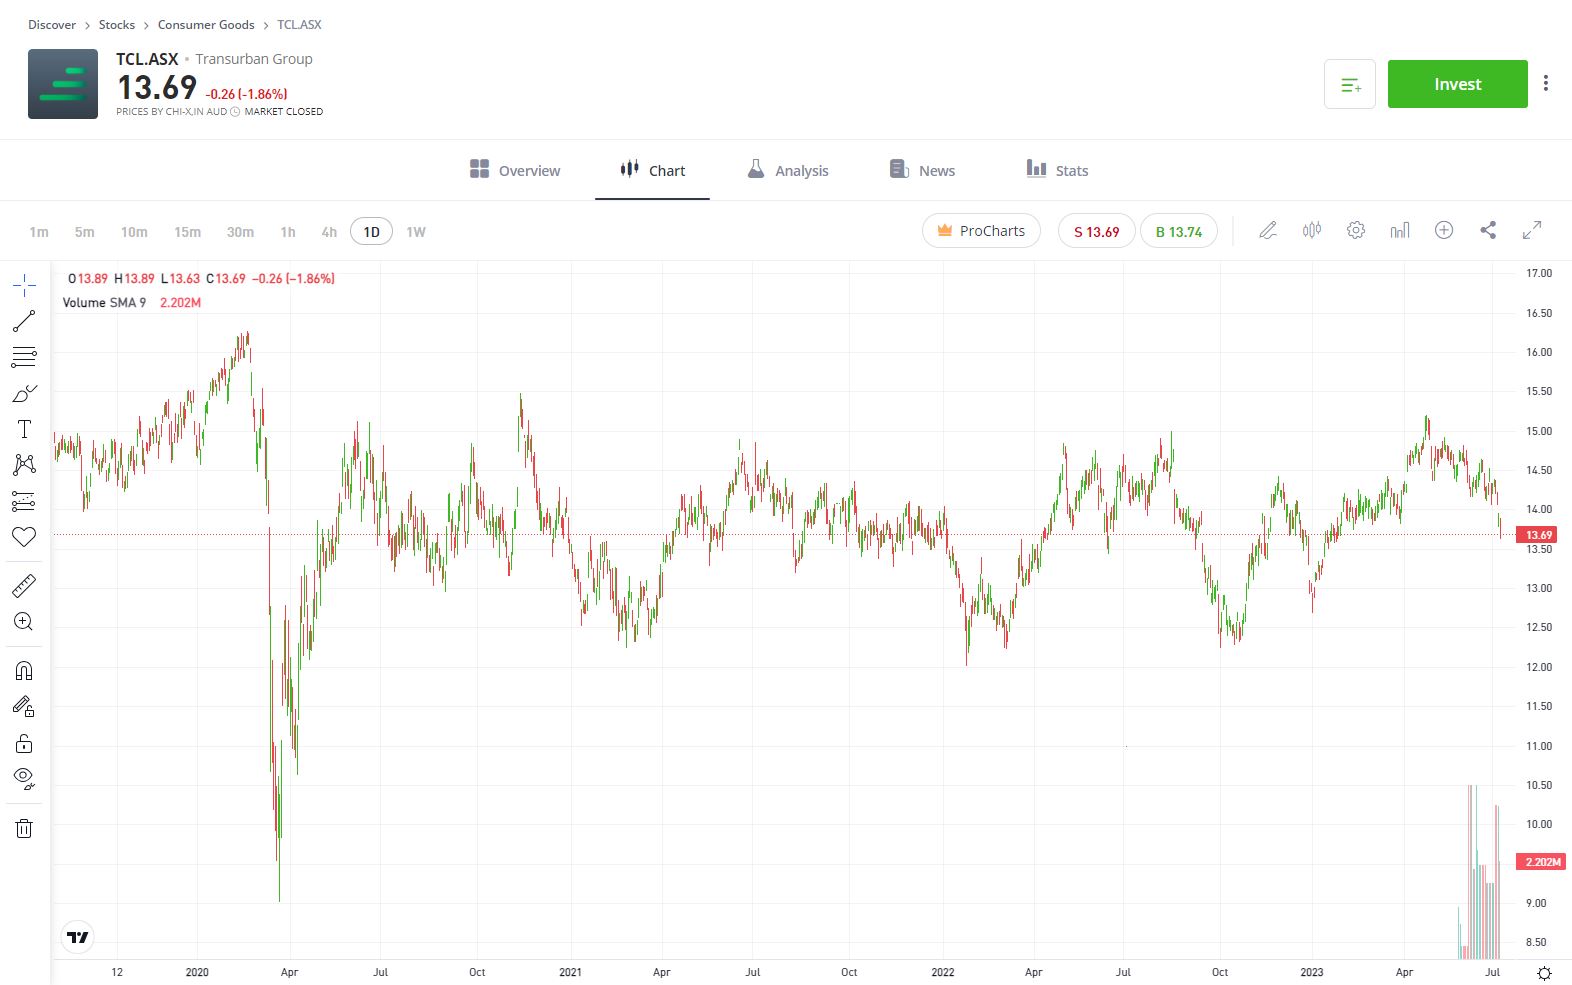Activate the zoom in tool

[24, 622]
